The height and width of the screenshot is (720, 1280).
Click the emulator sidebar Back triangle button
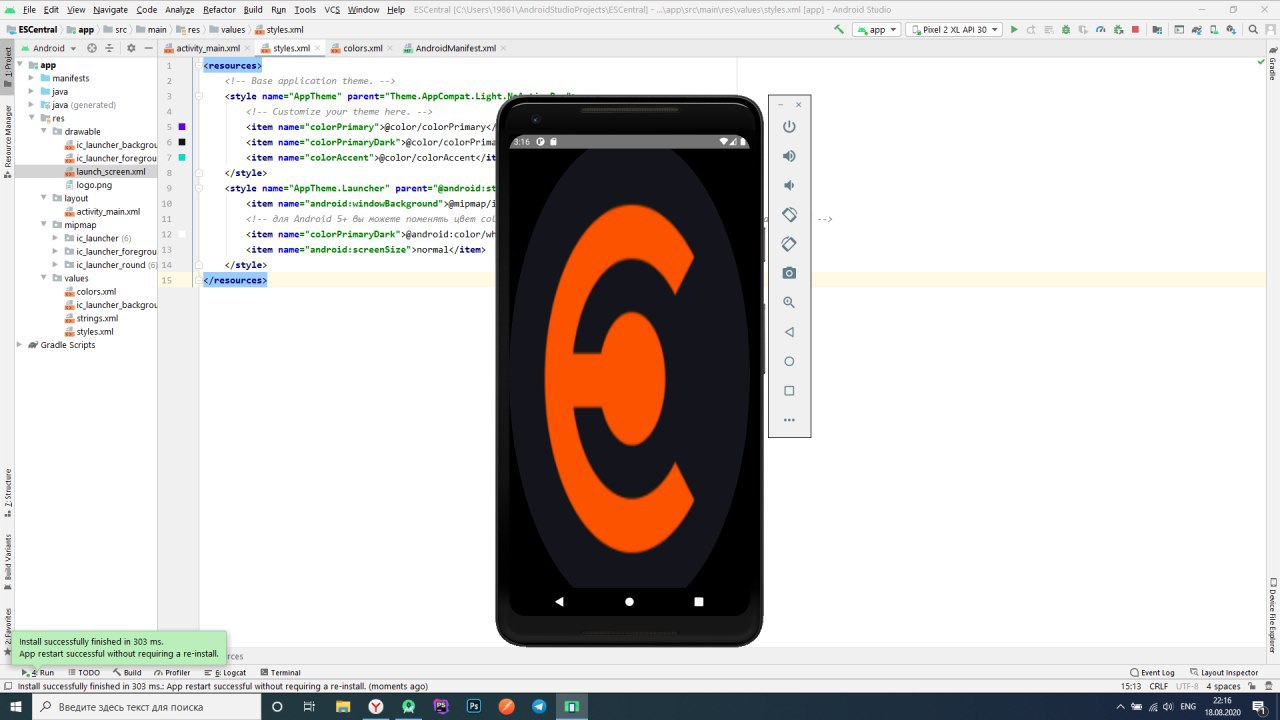click(x=789, y=332)
